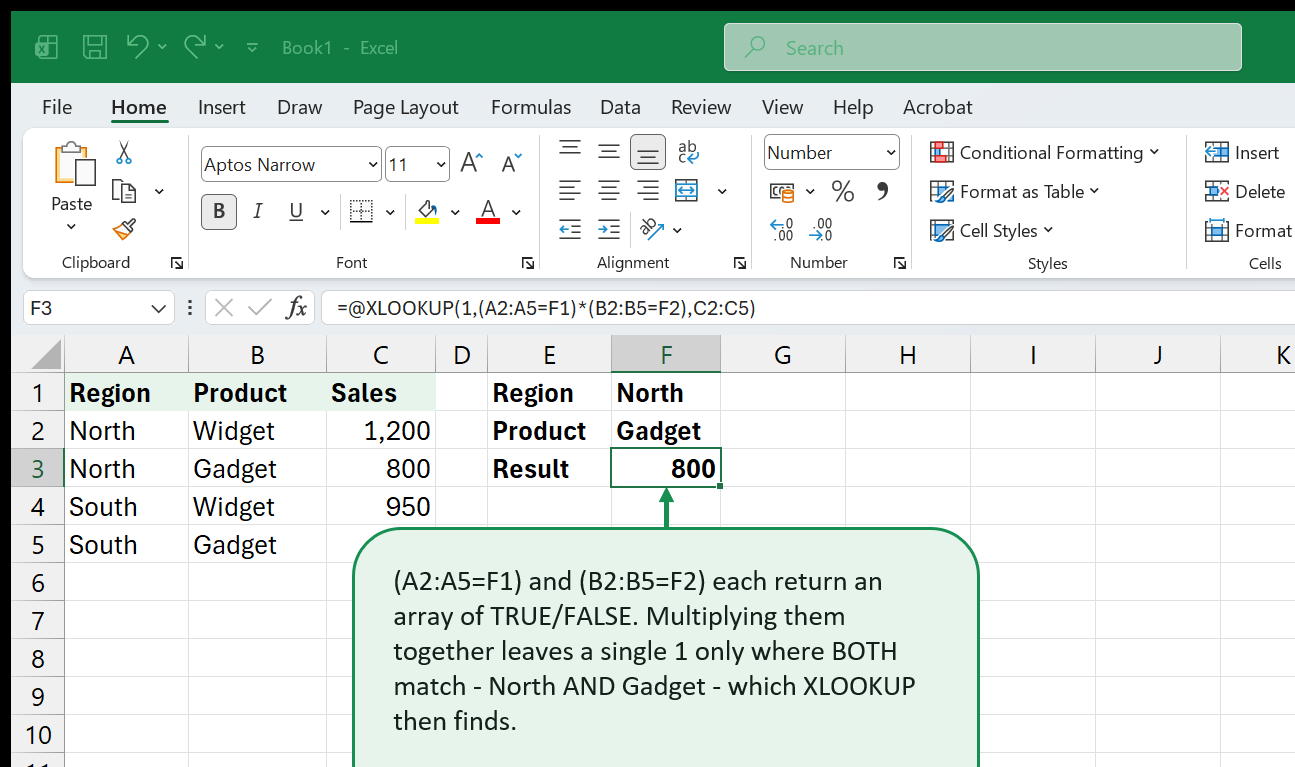
Task: Select cell with value 1,200
Action: (x=381, y=430)
